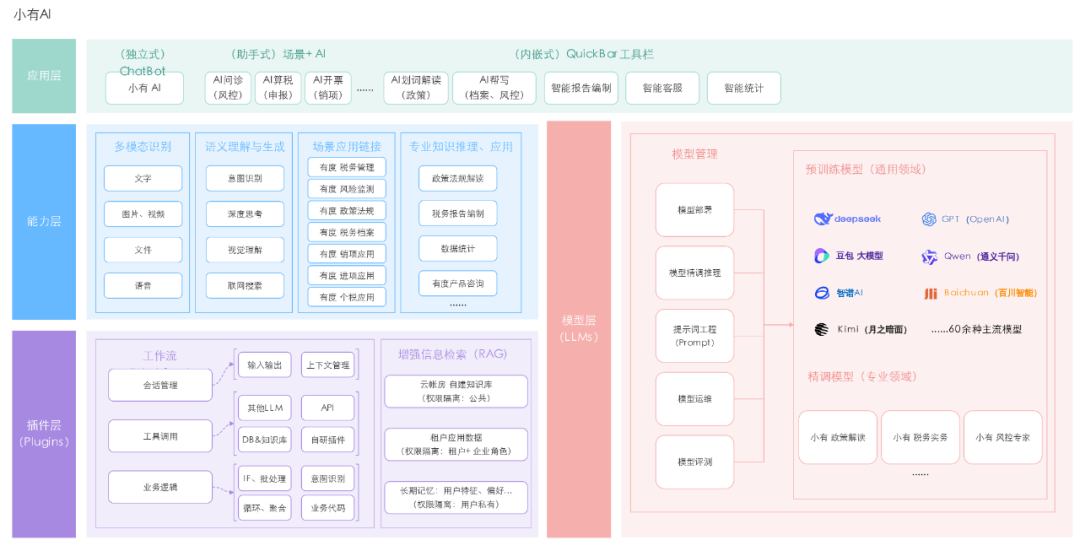Click the 长期记忆 用户私有 box

click(456, 497)
